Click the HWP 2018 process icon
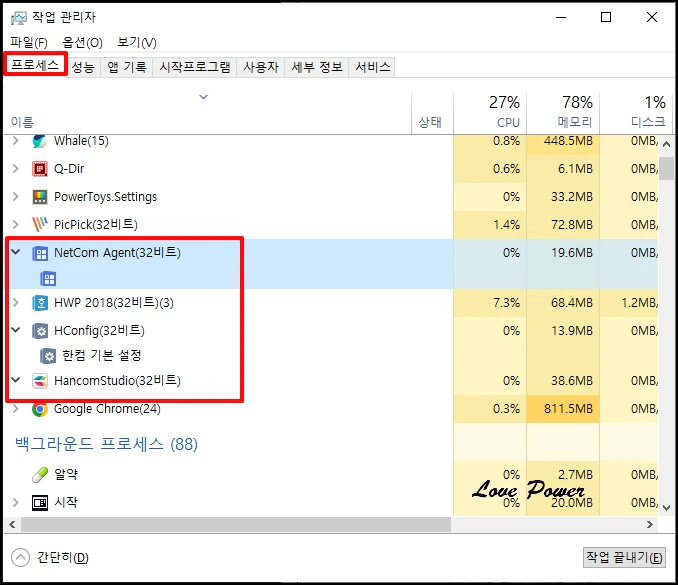 pos(40,303)
